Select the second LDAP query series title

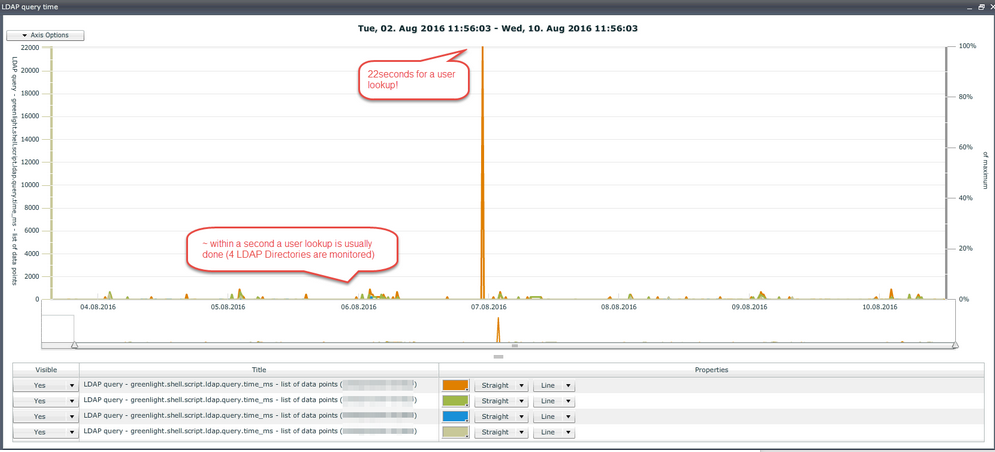pos(258,401)
